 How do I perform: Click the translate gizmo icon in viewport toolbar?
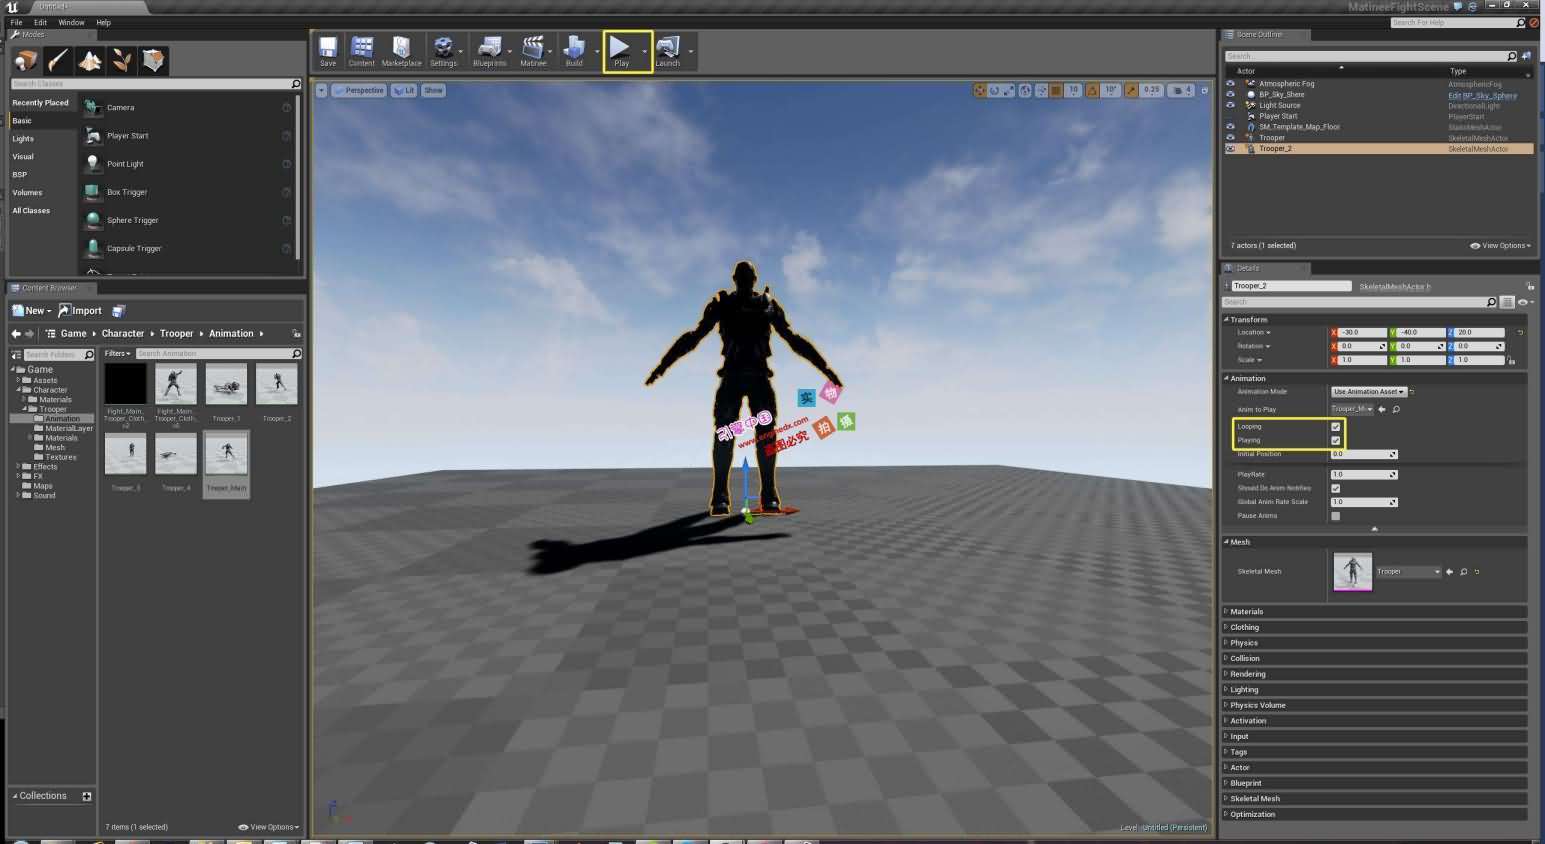tap(979, 90)
